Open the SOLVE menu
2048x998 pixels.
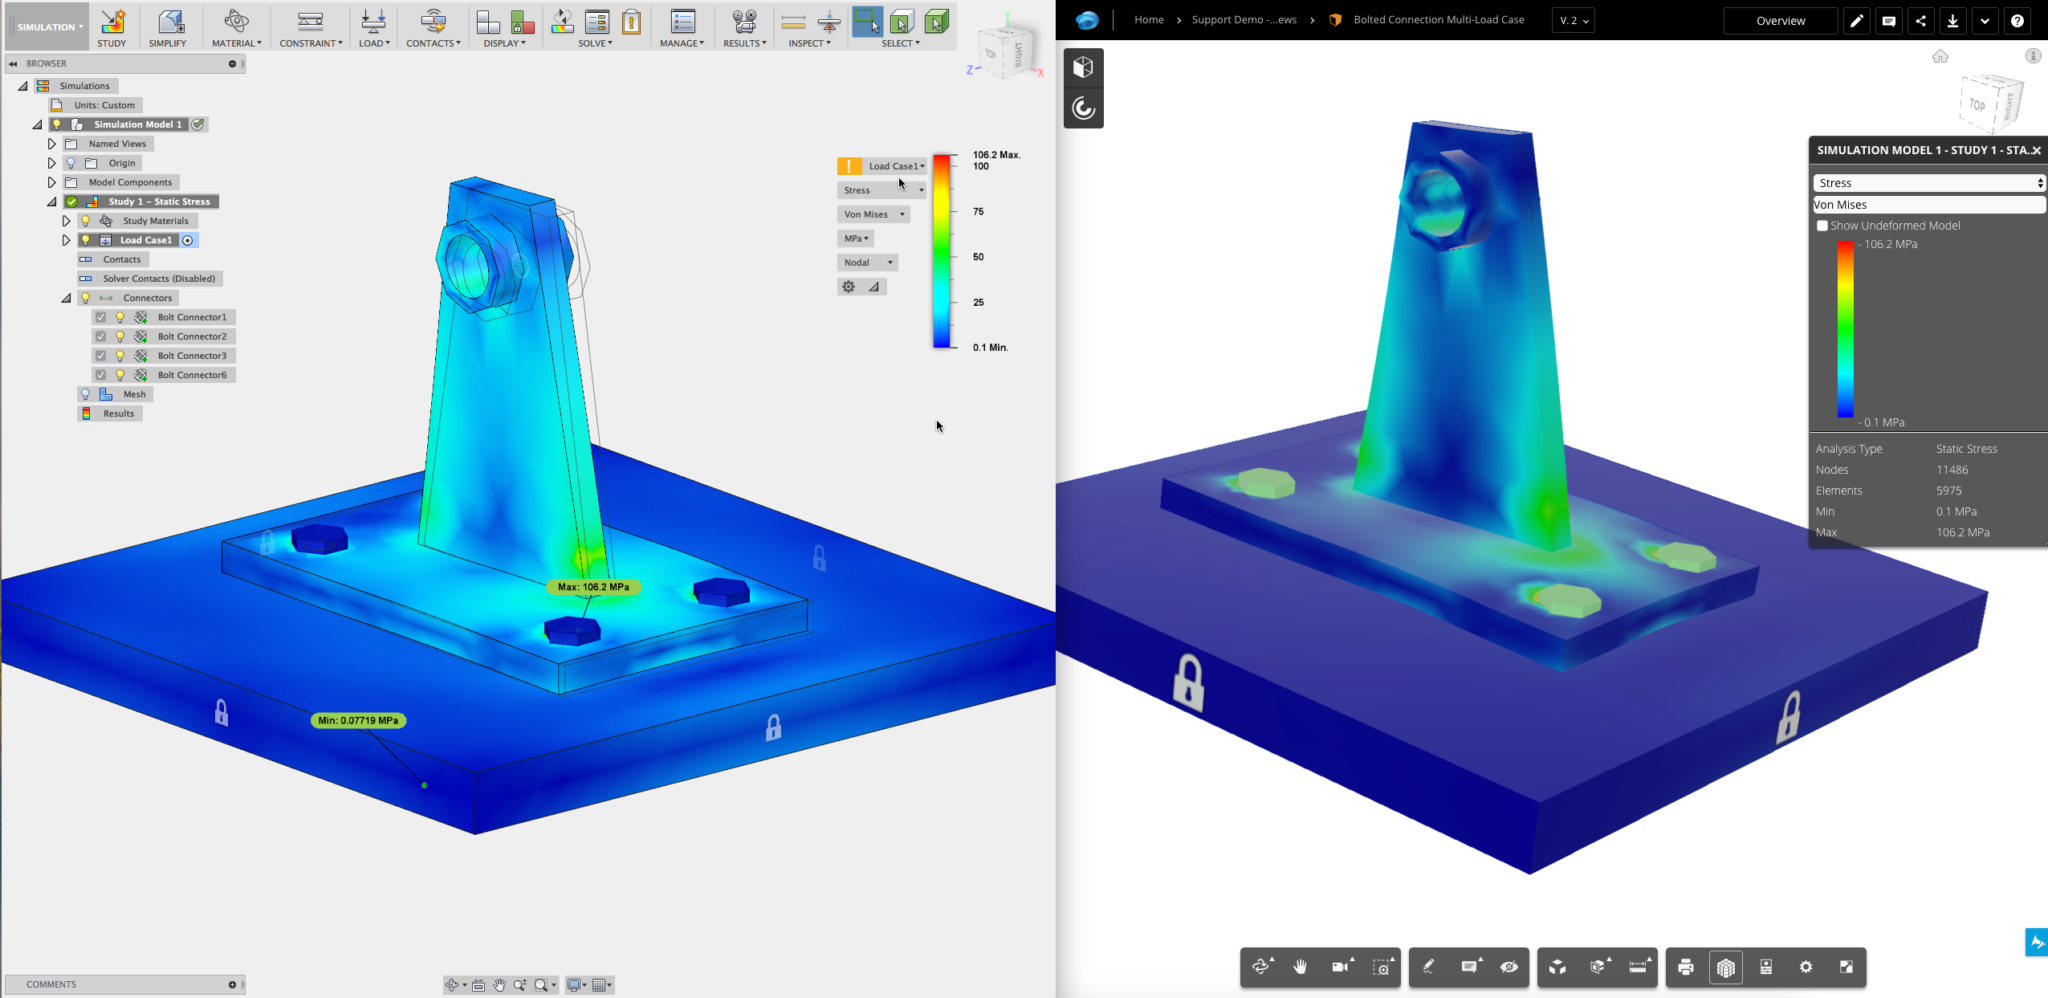(595, 43)
